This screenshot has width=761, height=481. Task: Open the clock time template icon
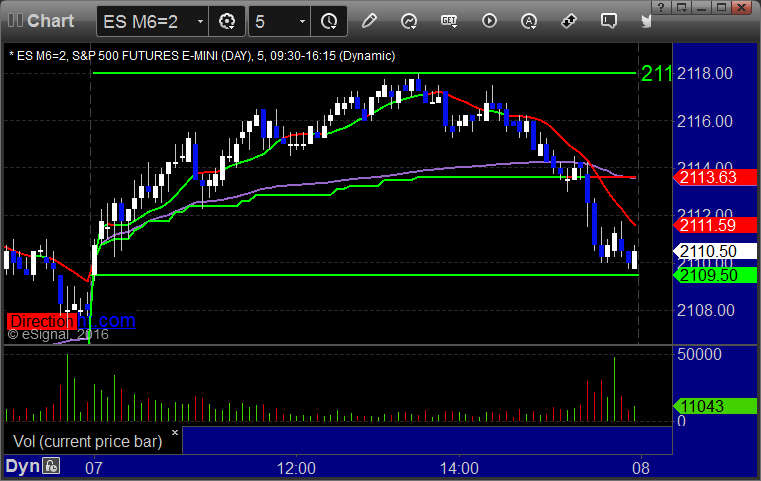pyautogui.click(x=329, y=21)
